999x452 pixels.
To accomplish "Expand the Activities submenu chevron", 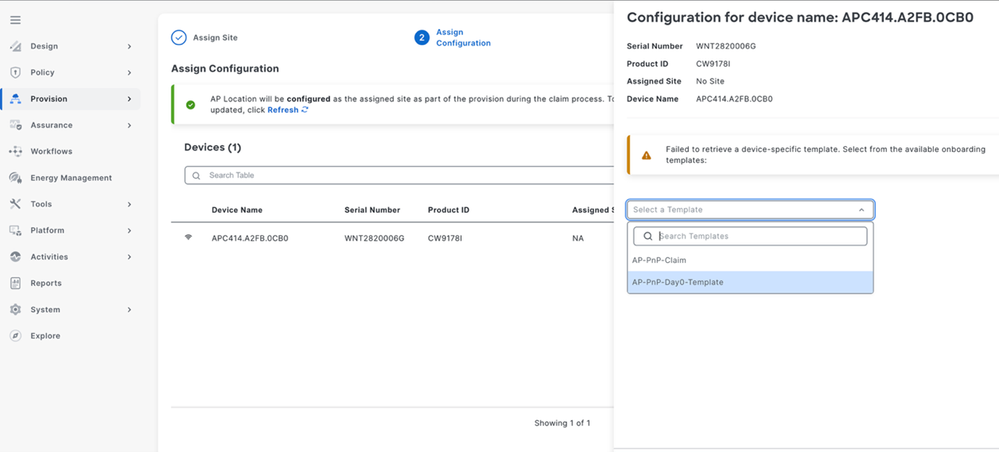I will click(129, 257).
